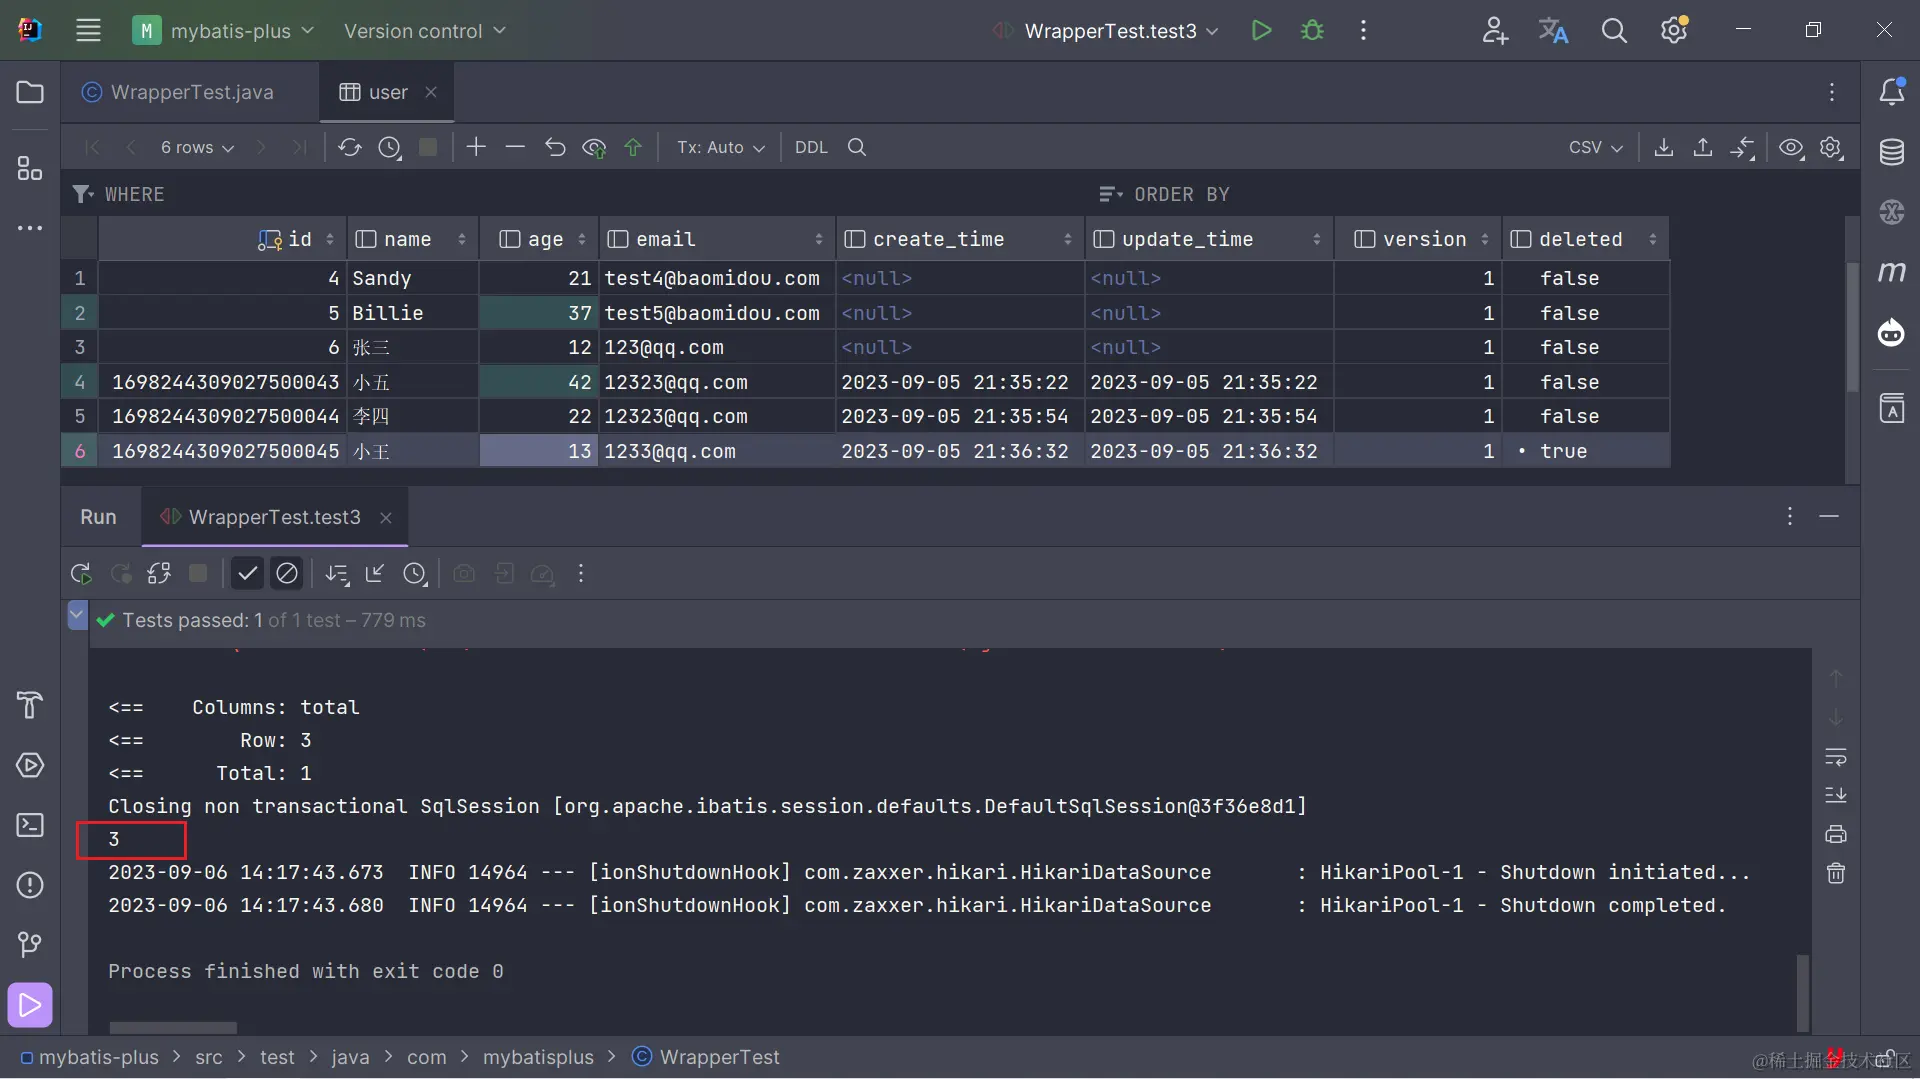The width and height of the screenshot is (1920, 1079).
Task: Open ORDER BY sort options
Action: (1165, 194)
